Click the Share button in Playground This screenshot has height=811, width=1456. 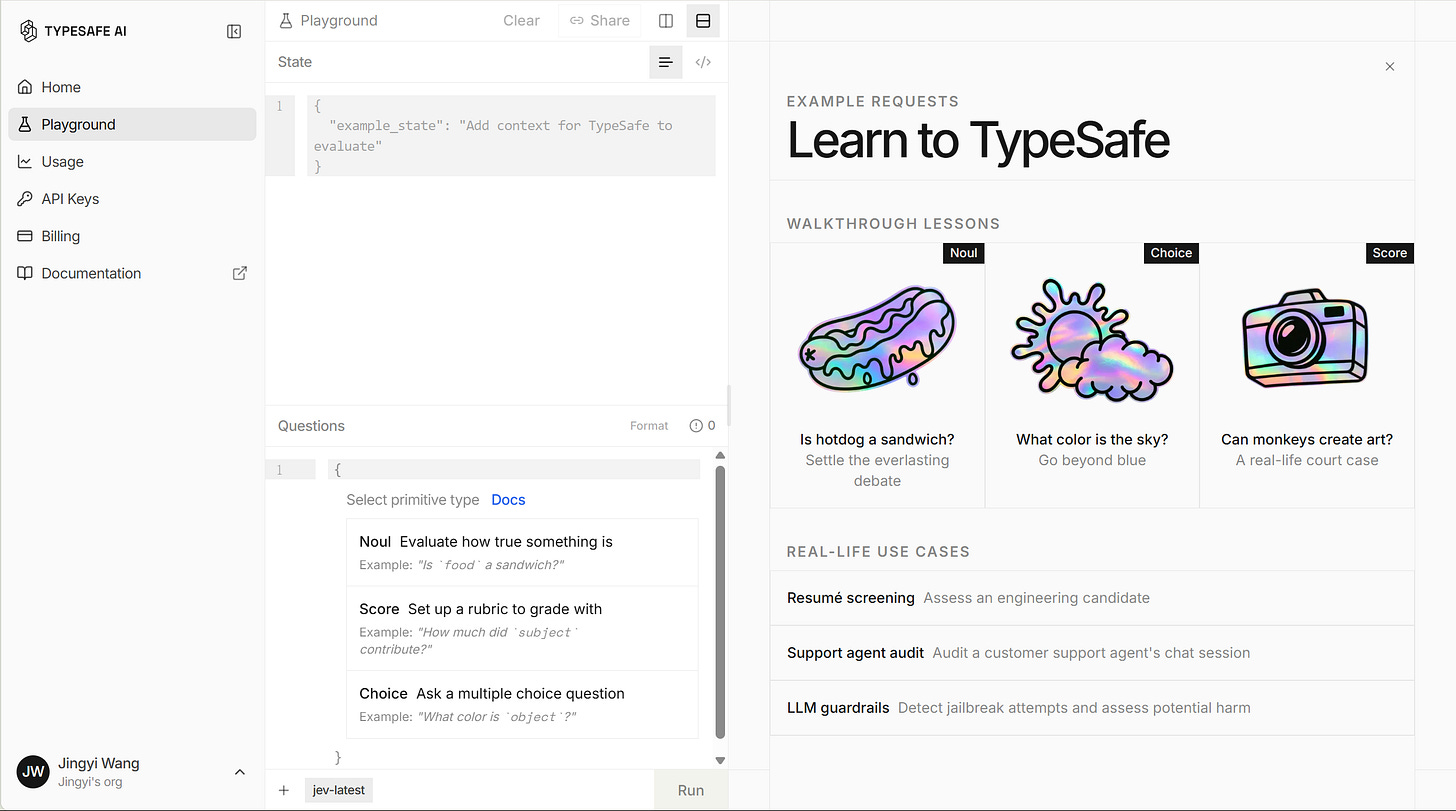pos(600,21)
